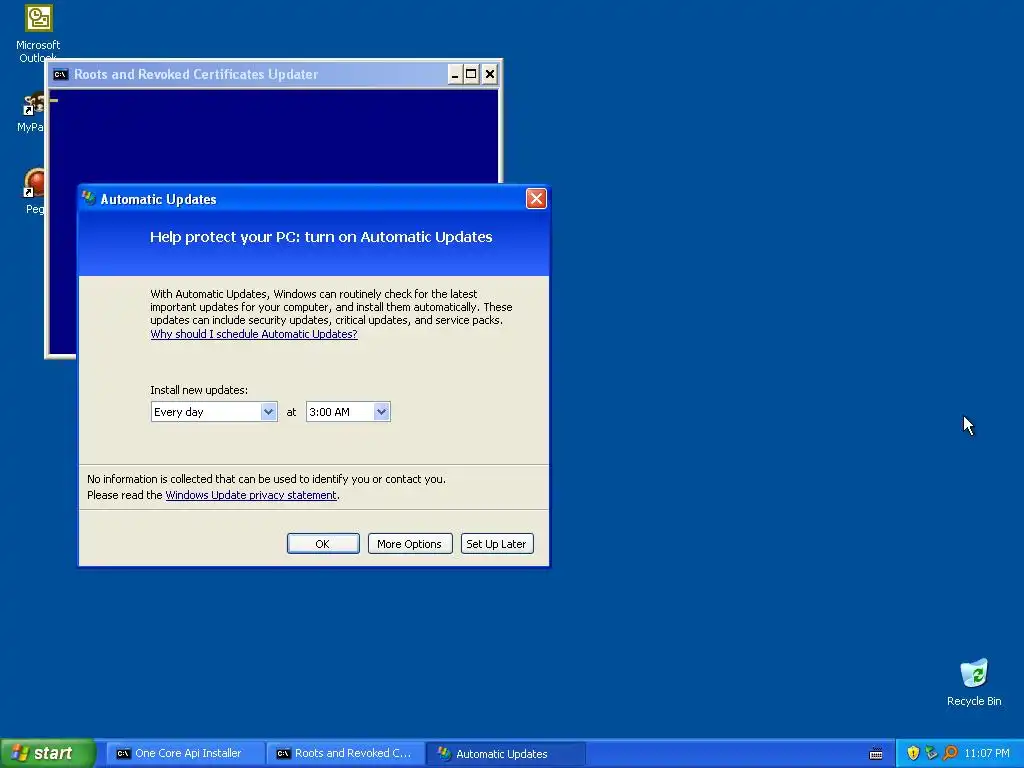The image size is (1024, 768).
Task: Click the 11:07 PM system clock
Action: tap(987, 753)
